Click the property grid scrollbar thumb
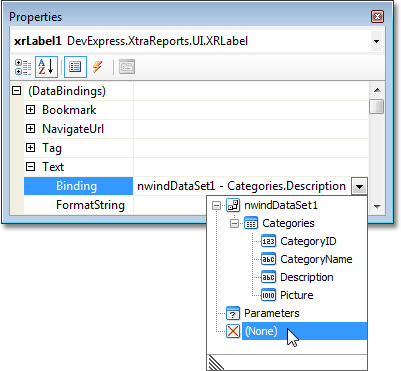 pos(377,107)
